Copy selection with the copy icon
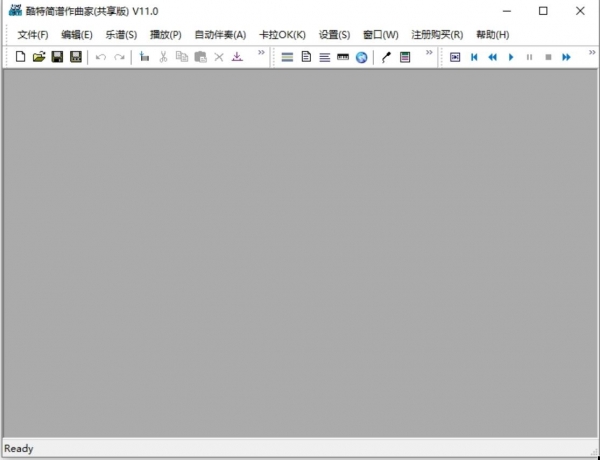Screen dimensions: 600x460 coord(182,57)
